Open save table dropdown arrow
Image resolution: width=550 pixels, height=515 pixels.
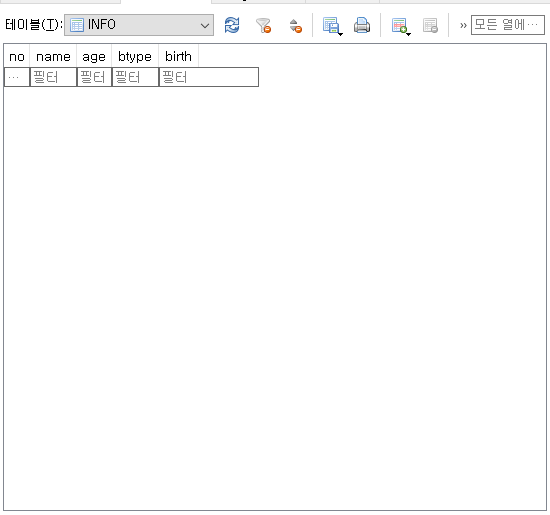[x=340, y=34]
